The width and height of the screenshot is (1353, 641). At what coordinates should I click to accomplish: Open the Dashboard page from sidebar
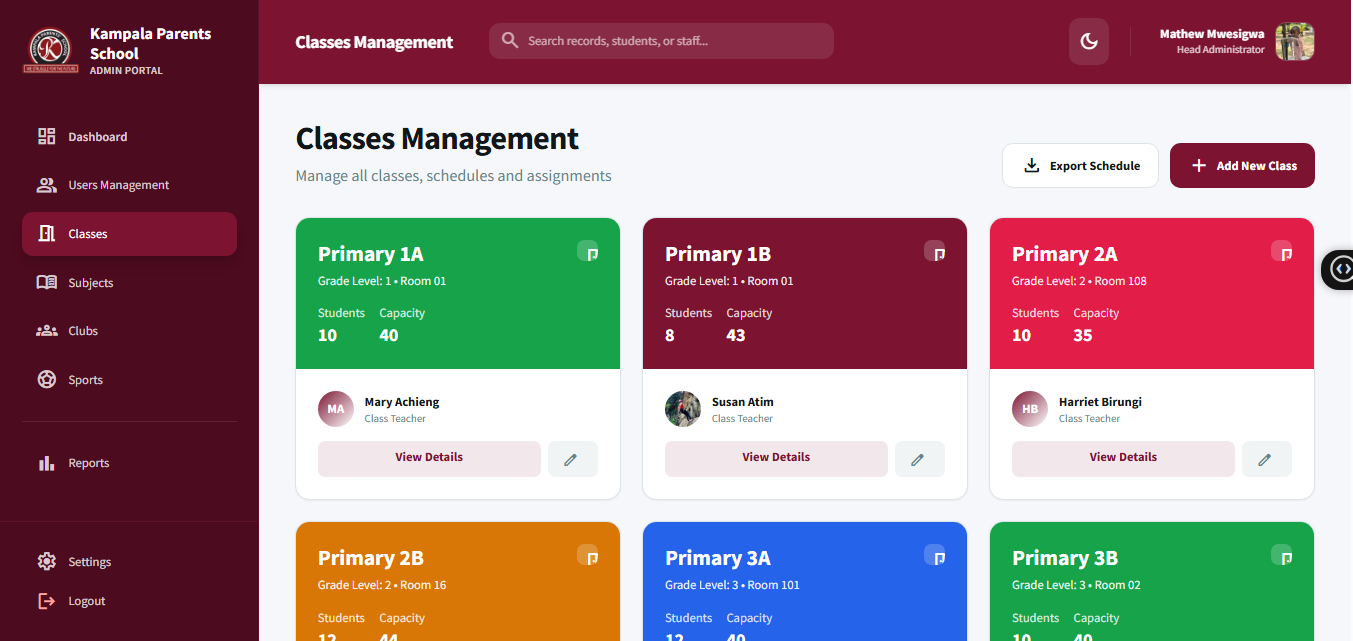click(x=97, y=137)
